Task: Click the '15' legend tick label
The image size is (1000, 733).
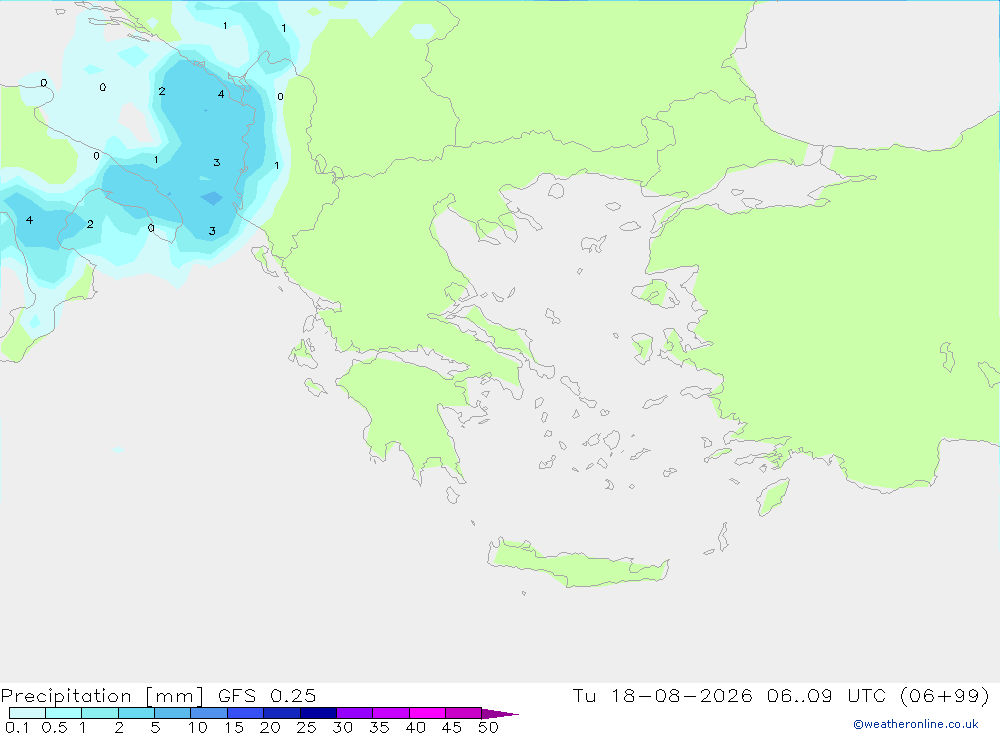Action: click(234, 727)
